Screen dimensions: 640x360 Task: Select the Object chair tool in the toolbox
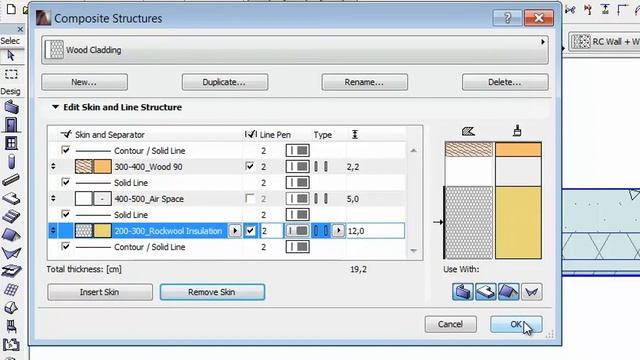coord(11,326)
